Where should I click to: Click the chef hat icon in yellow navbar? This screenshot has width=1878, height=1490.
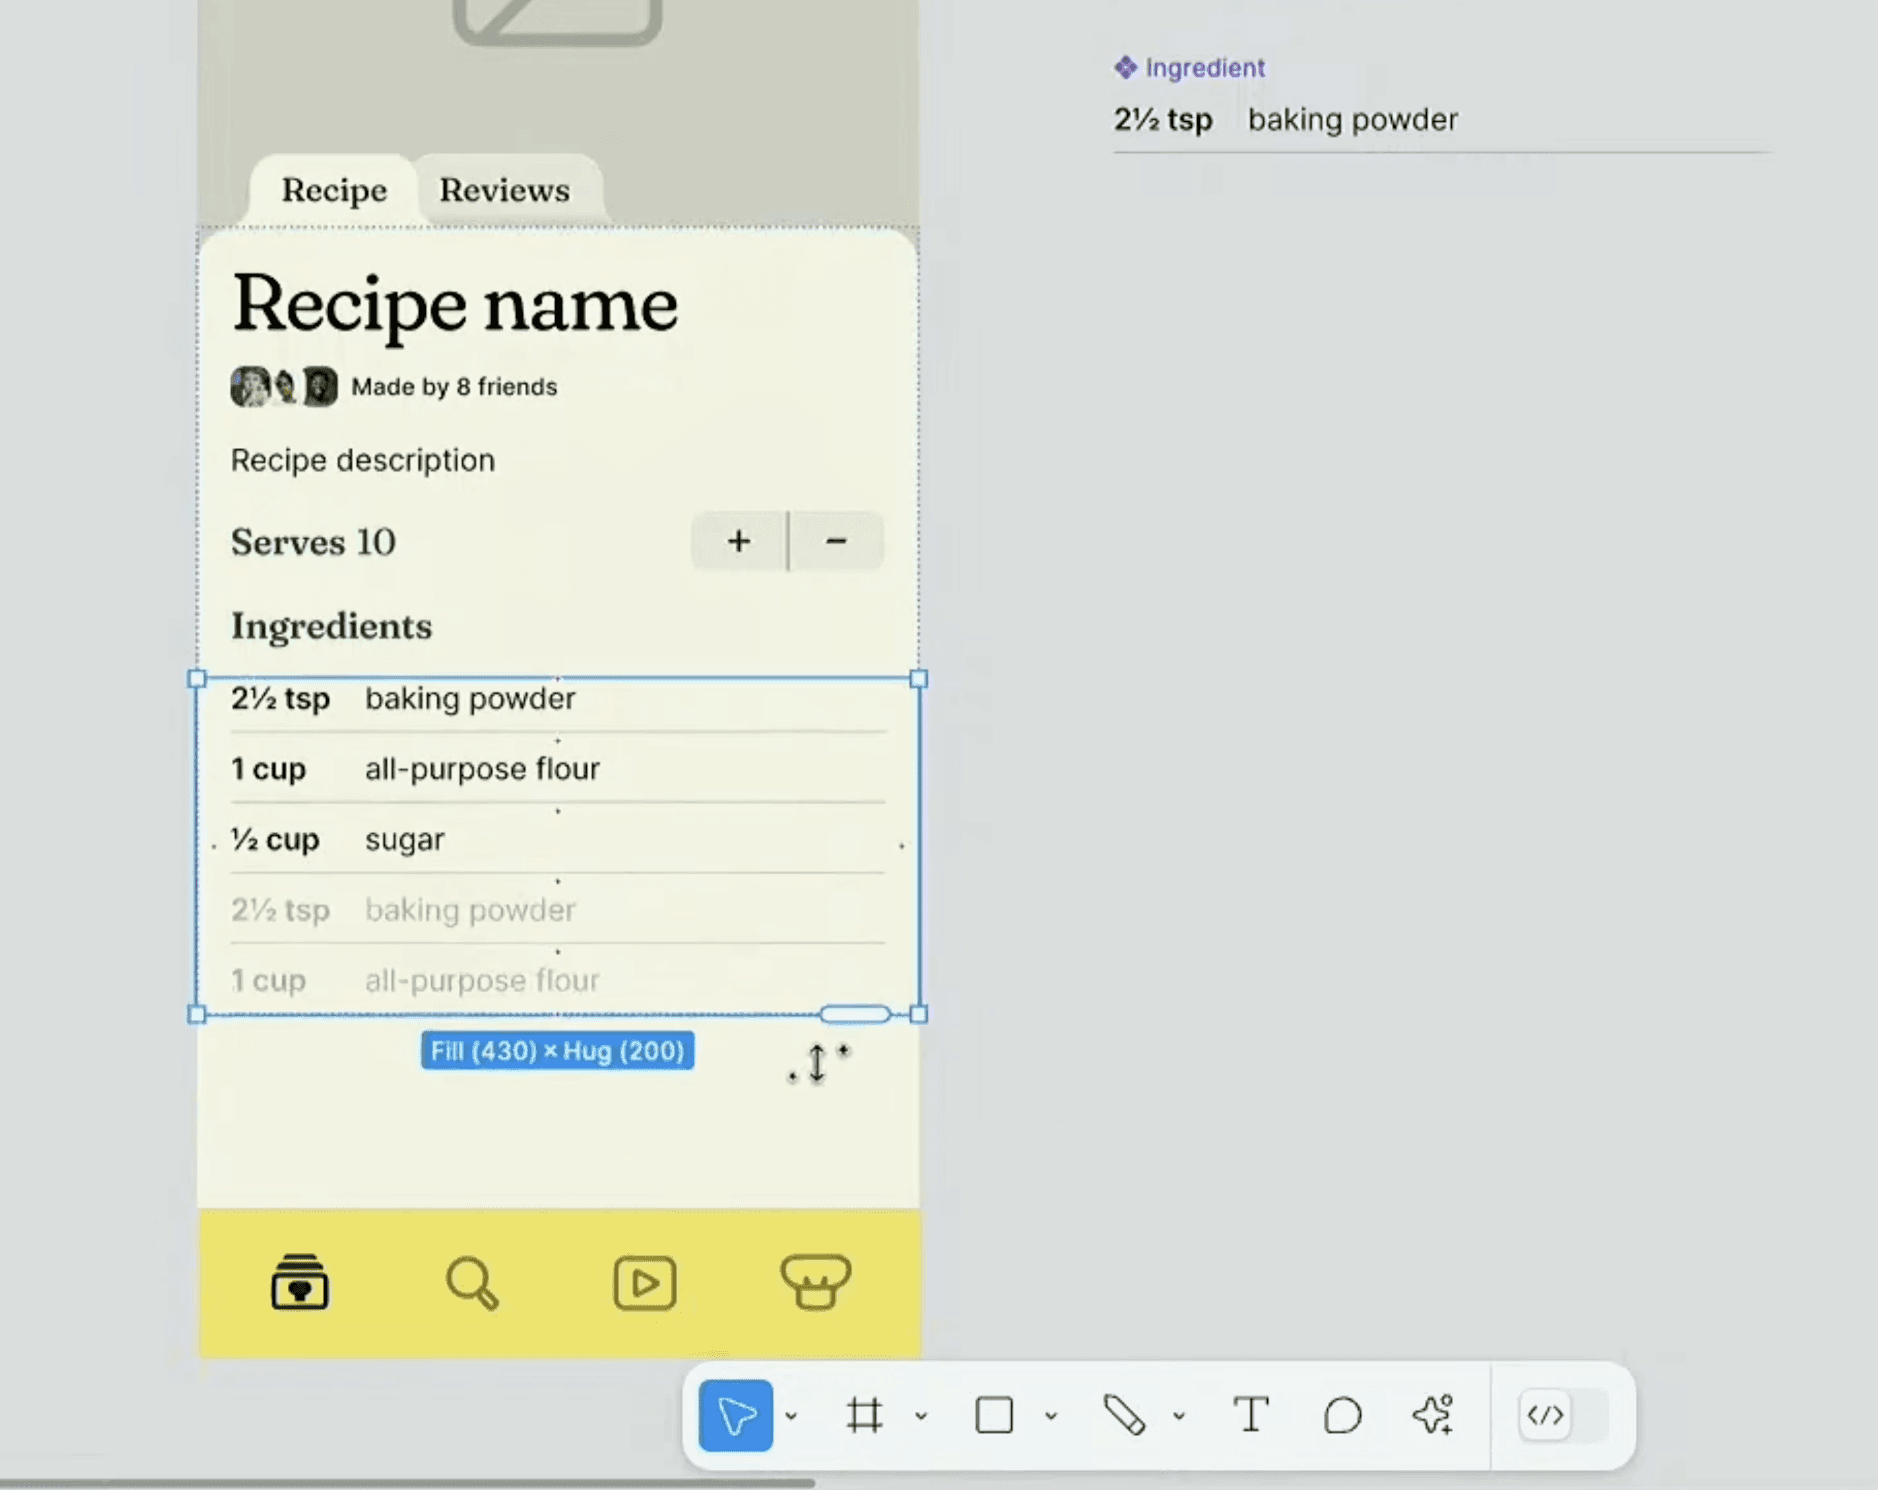(x=817, y=1284)
